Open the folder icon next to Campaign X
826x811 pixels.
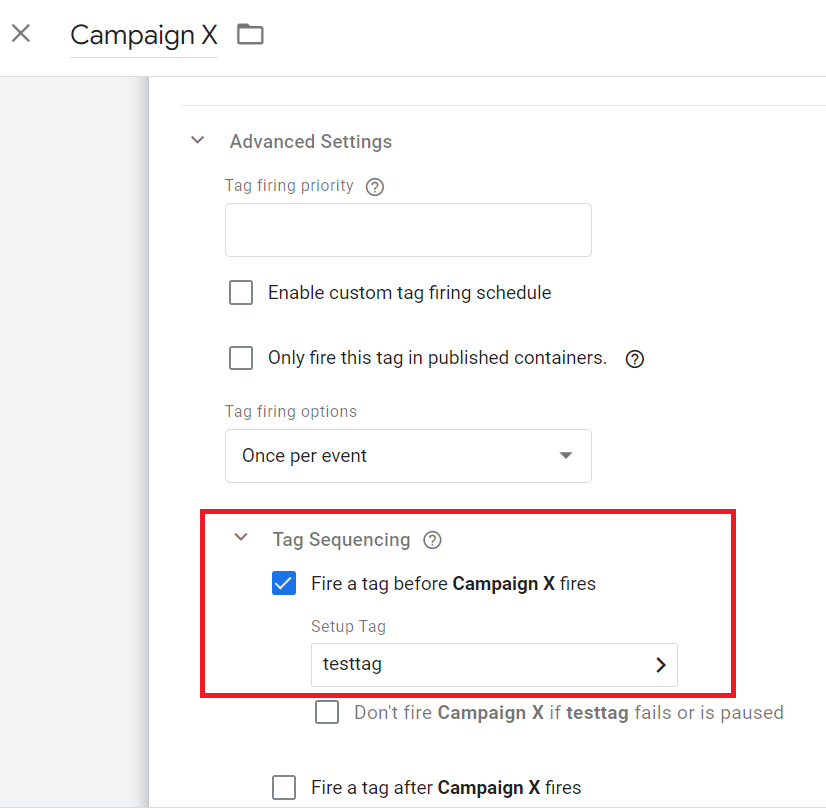250,34
